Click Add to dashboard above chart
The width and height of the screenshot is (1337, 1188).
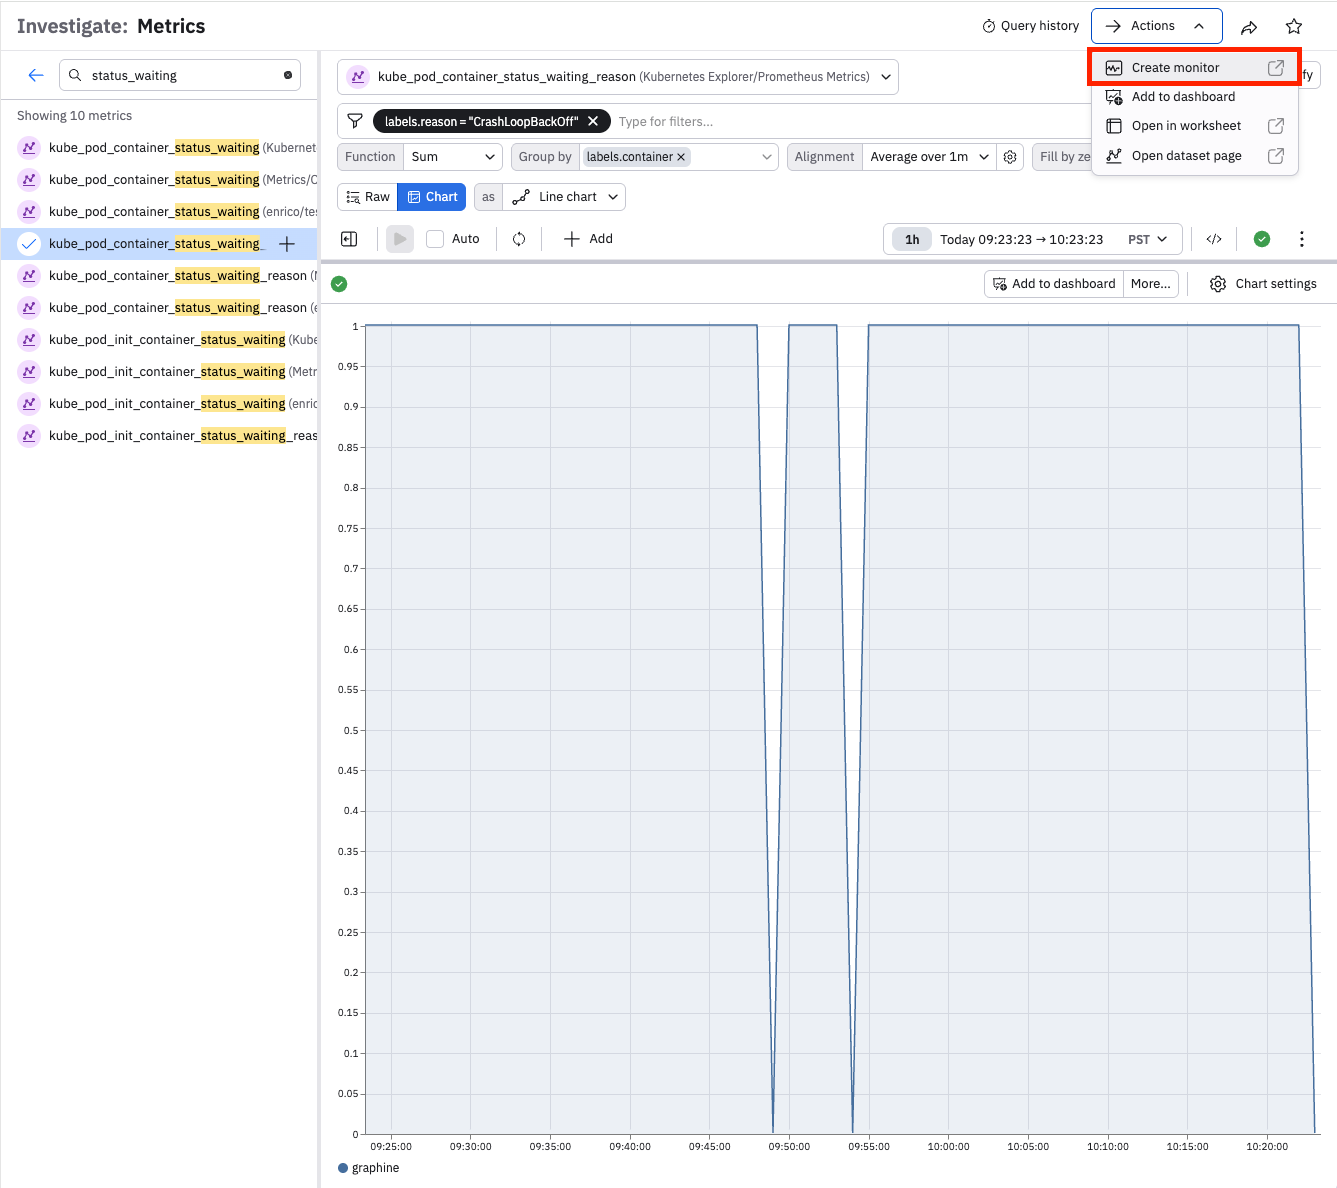point(1054,284)
